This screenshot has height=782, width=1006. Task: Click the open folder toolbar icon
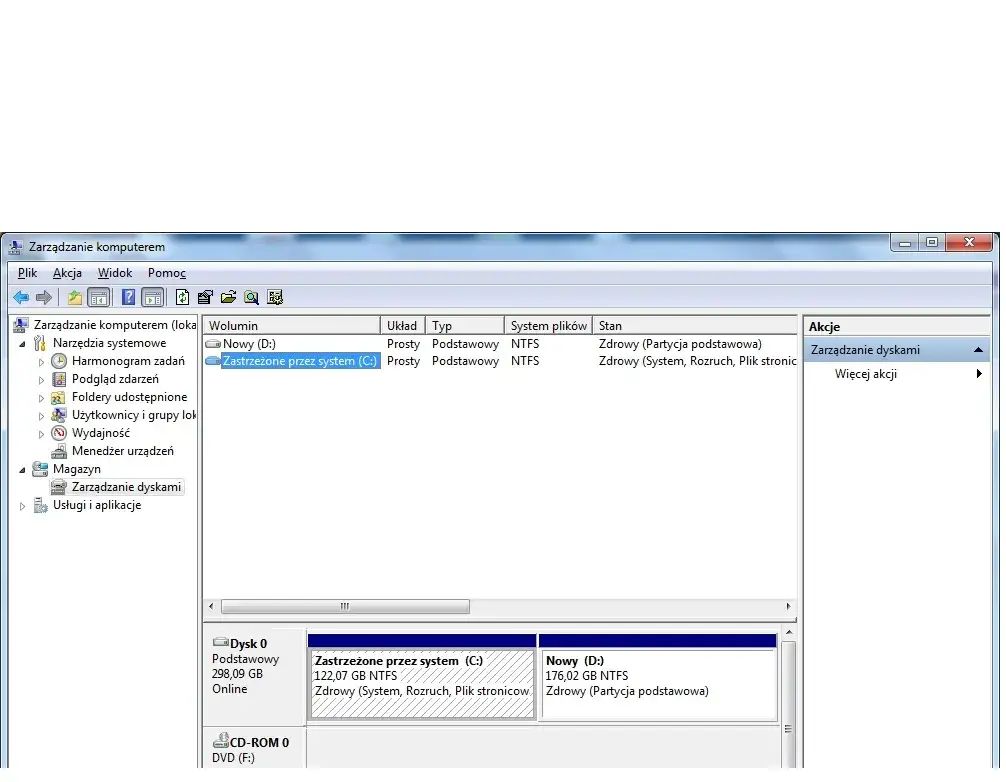click(x=228, y=297)
